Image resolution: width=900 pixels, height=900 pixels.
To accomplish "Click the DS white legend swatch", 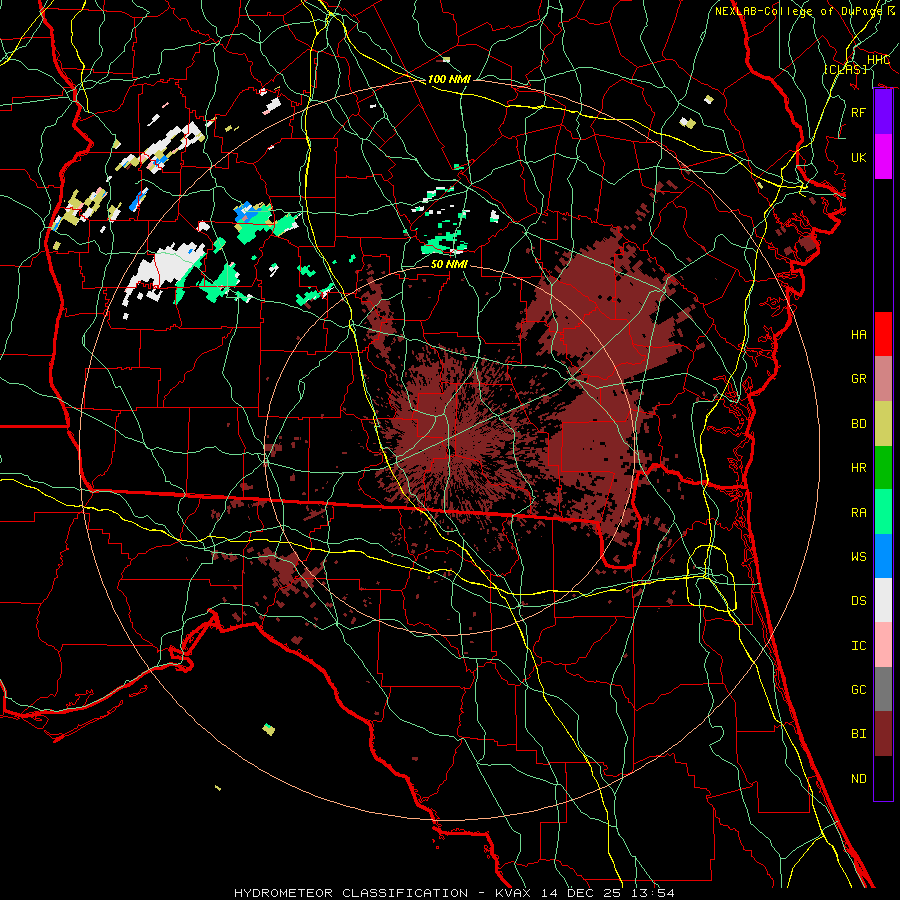I will pyautogui.click(x=883, y=600).
